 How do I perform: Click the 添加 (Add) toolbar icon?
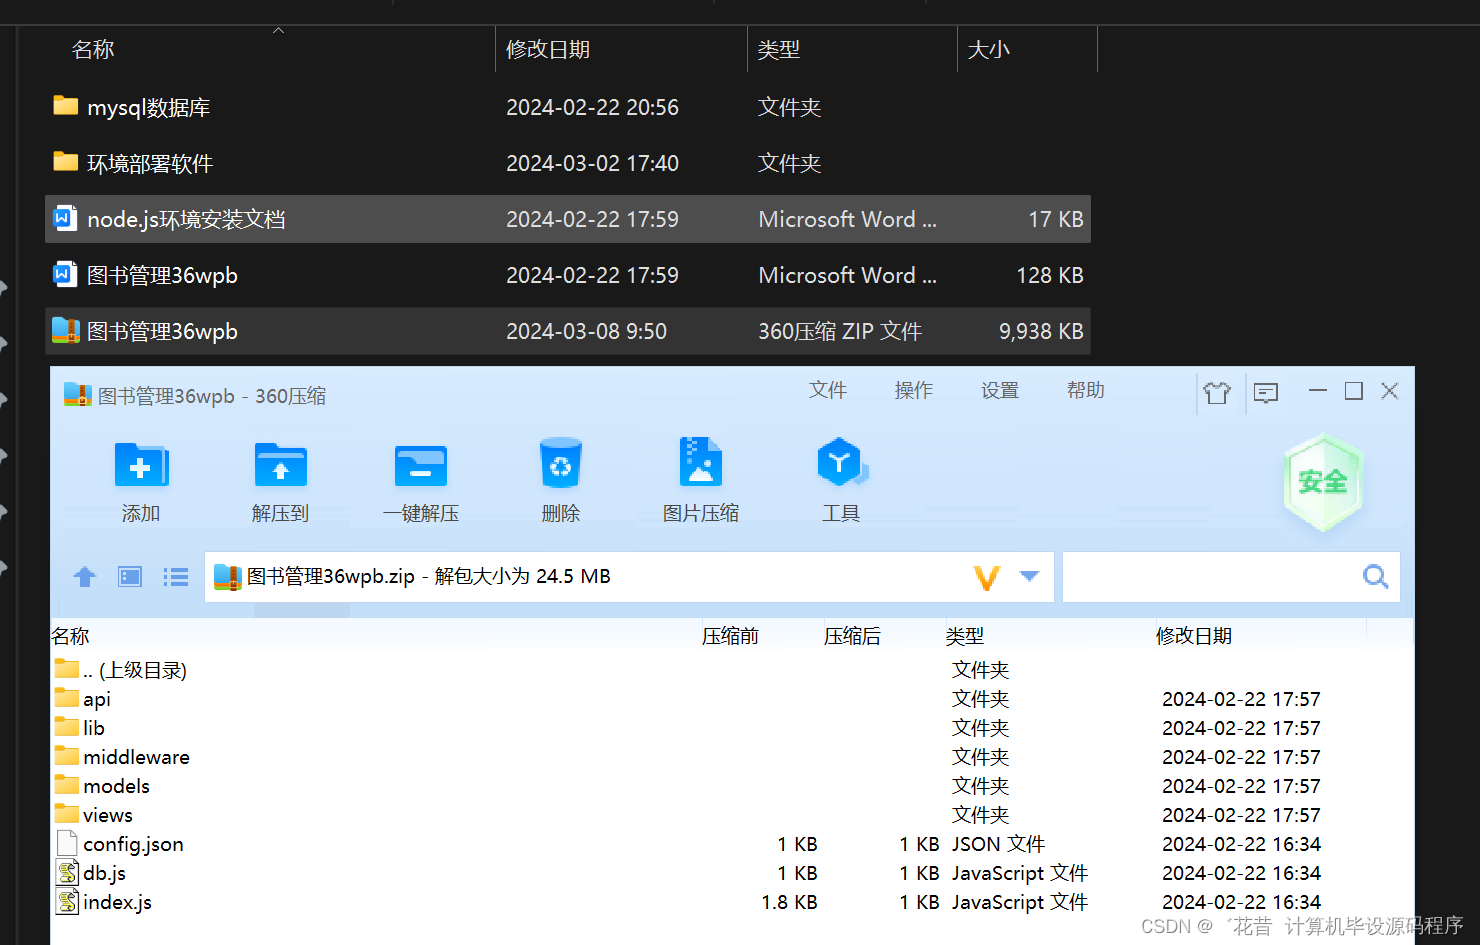pos(141,480)
